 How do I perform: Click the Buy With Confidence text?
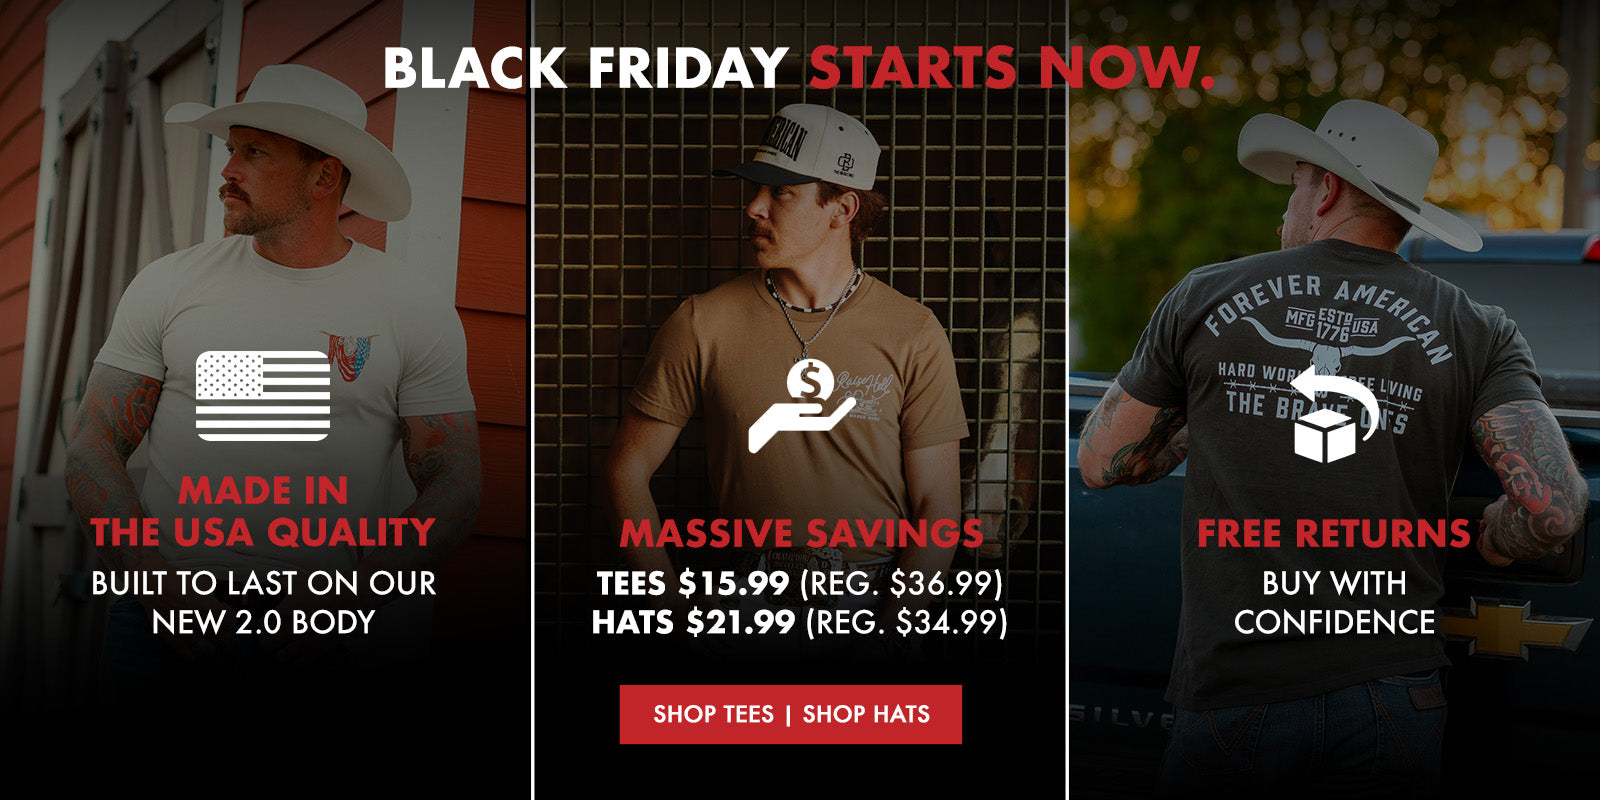(1334, 602)
